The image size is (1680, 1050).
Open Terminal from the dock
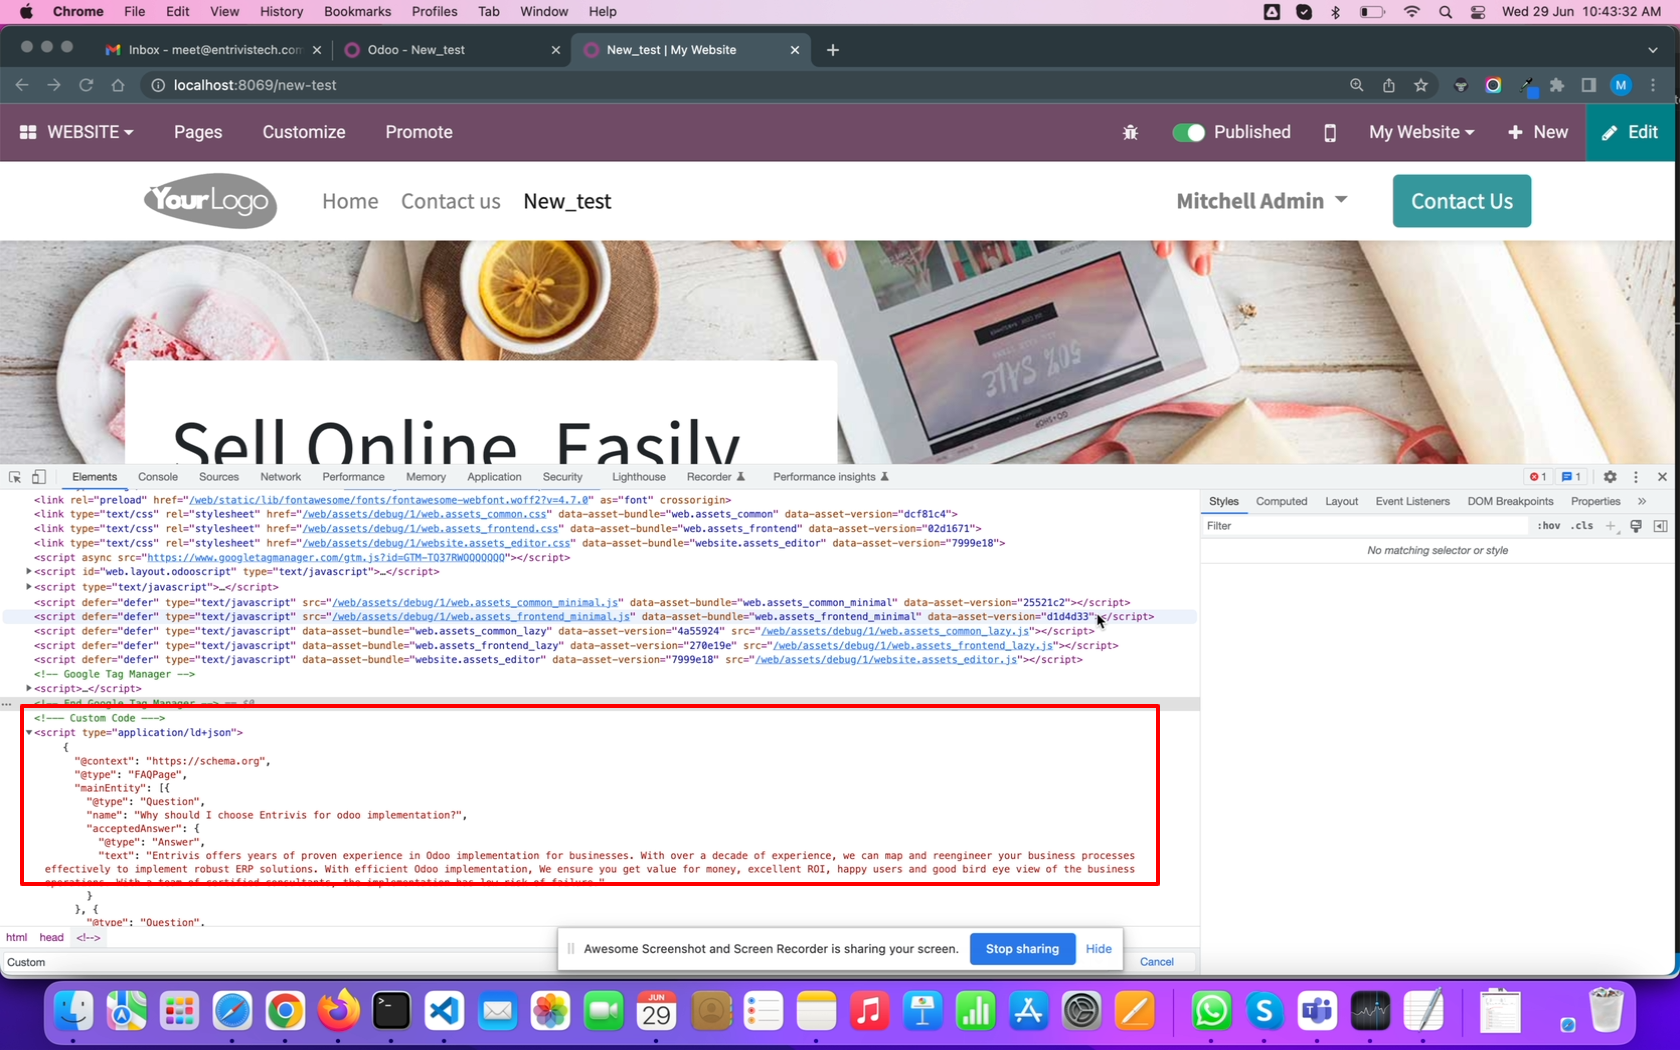[391, 1012]
